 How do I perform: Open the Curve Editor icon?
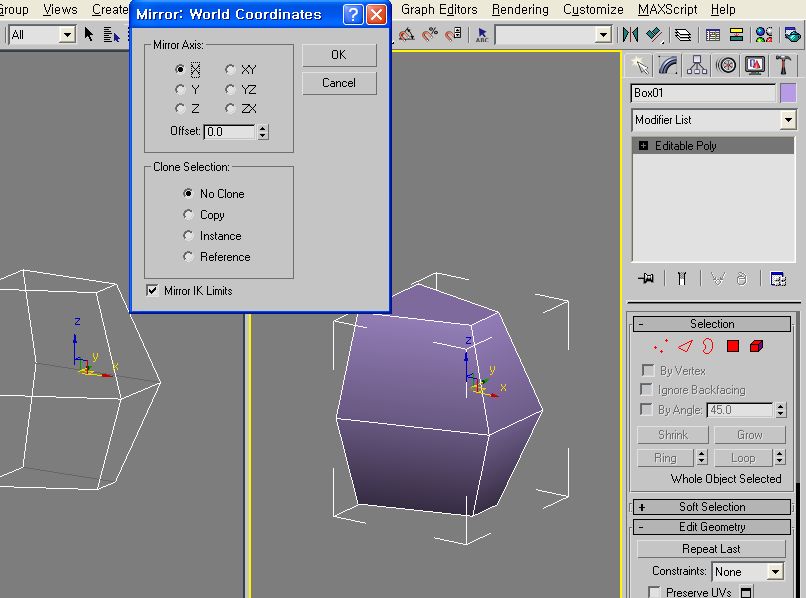pyautogui.click(x=712, y=34)
